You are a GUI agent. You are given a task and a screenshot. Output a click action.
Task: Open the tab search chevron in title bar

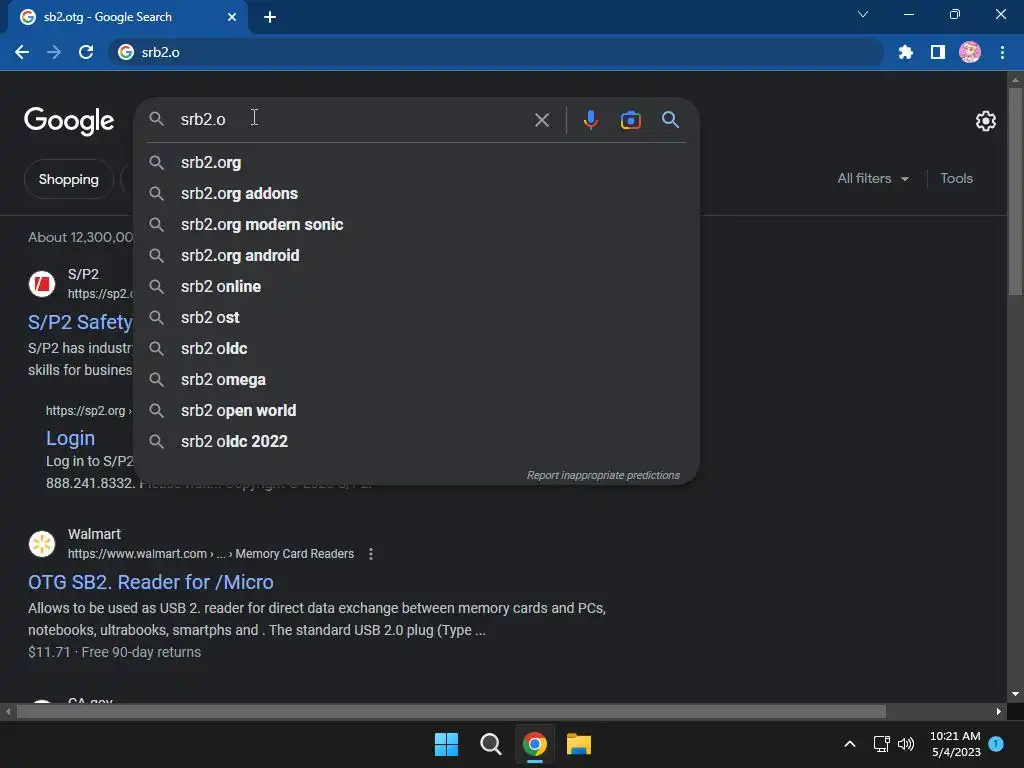863,14
